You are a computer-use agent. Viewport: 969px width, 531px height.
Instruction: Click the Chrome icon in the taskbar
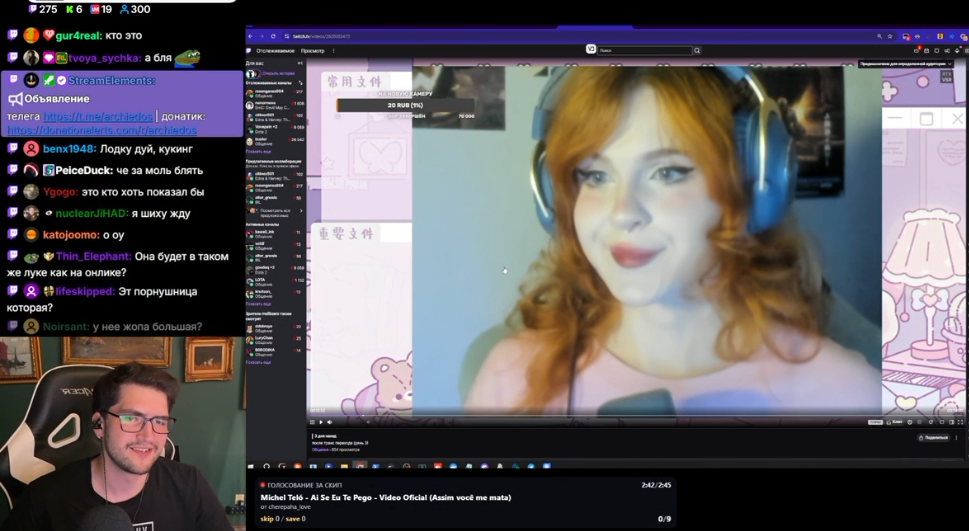pyautogui.click(x=360, y=466)
